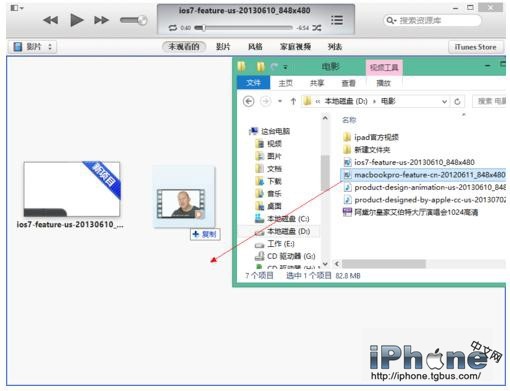Select 阿黛尔皇家艾伯特大厅演唱会 video file

[x=410, y=212]
